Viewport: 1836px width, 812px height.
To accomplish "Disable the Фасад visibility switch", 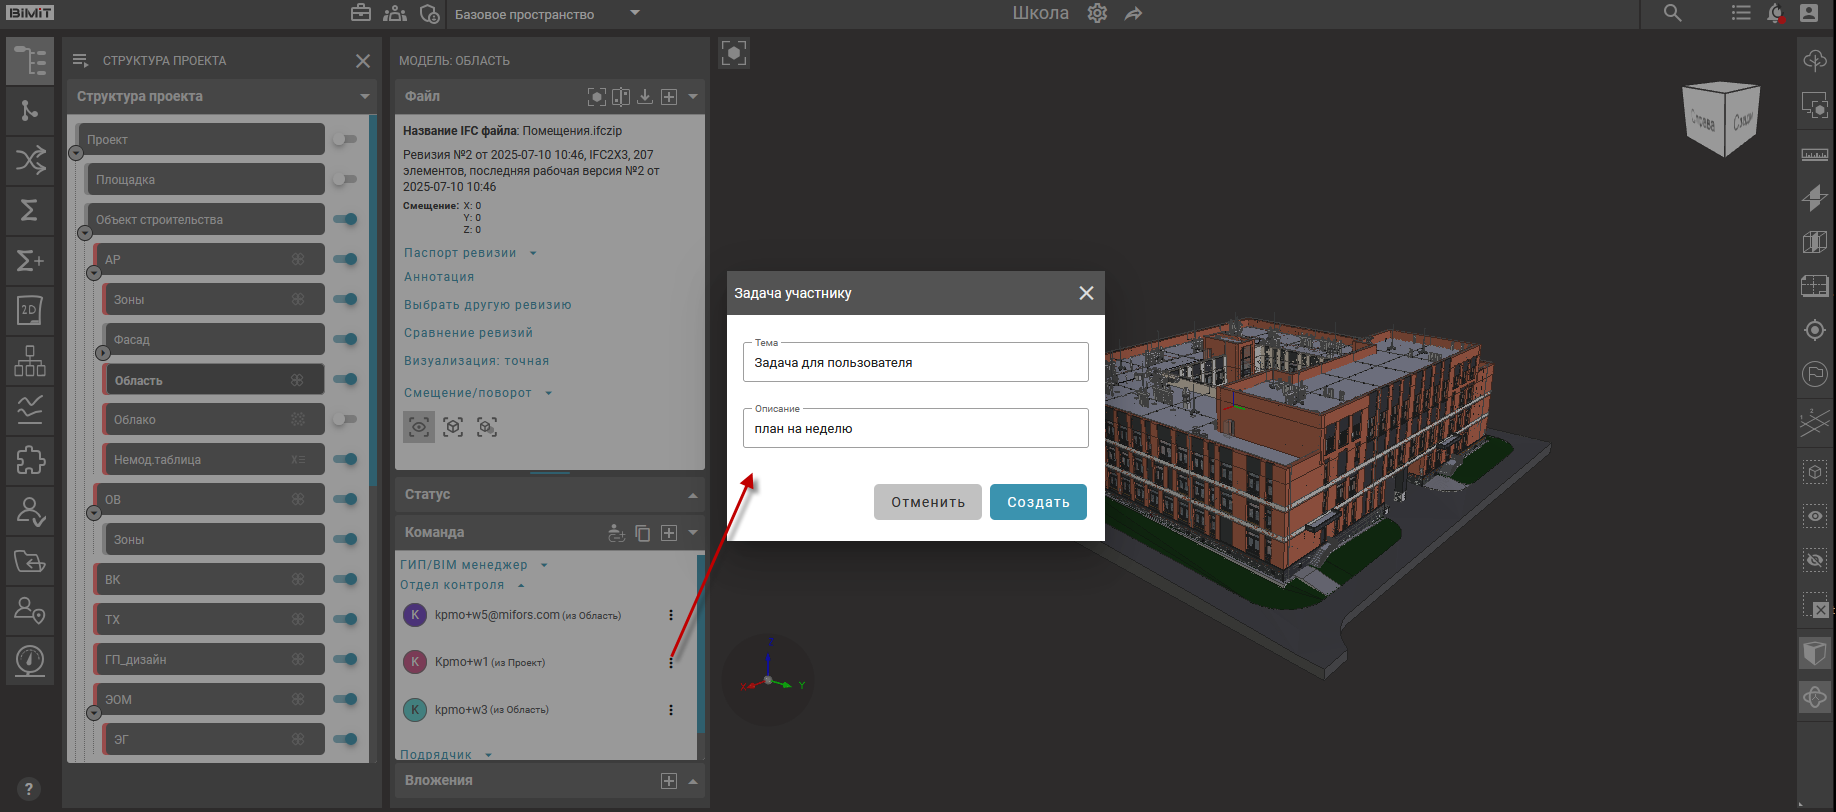I will pos(345,339).
